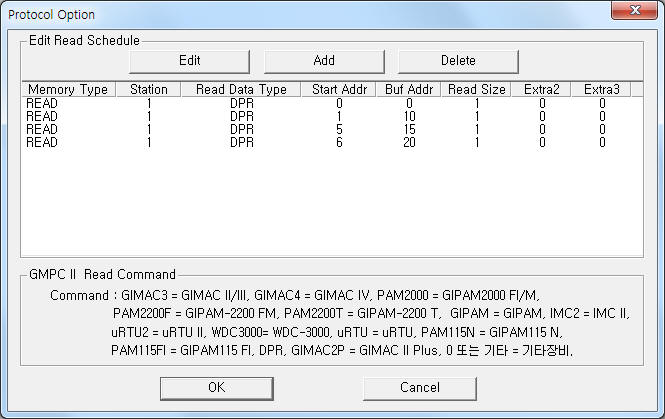Dismiss dialog with Cancel button
Screen dimensions: 665x419
coord(420,388)
